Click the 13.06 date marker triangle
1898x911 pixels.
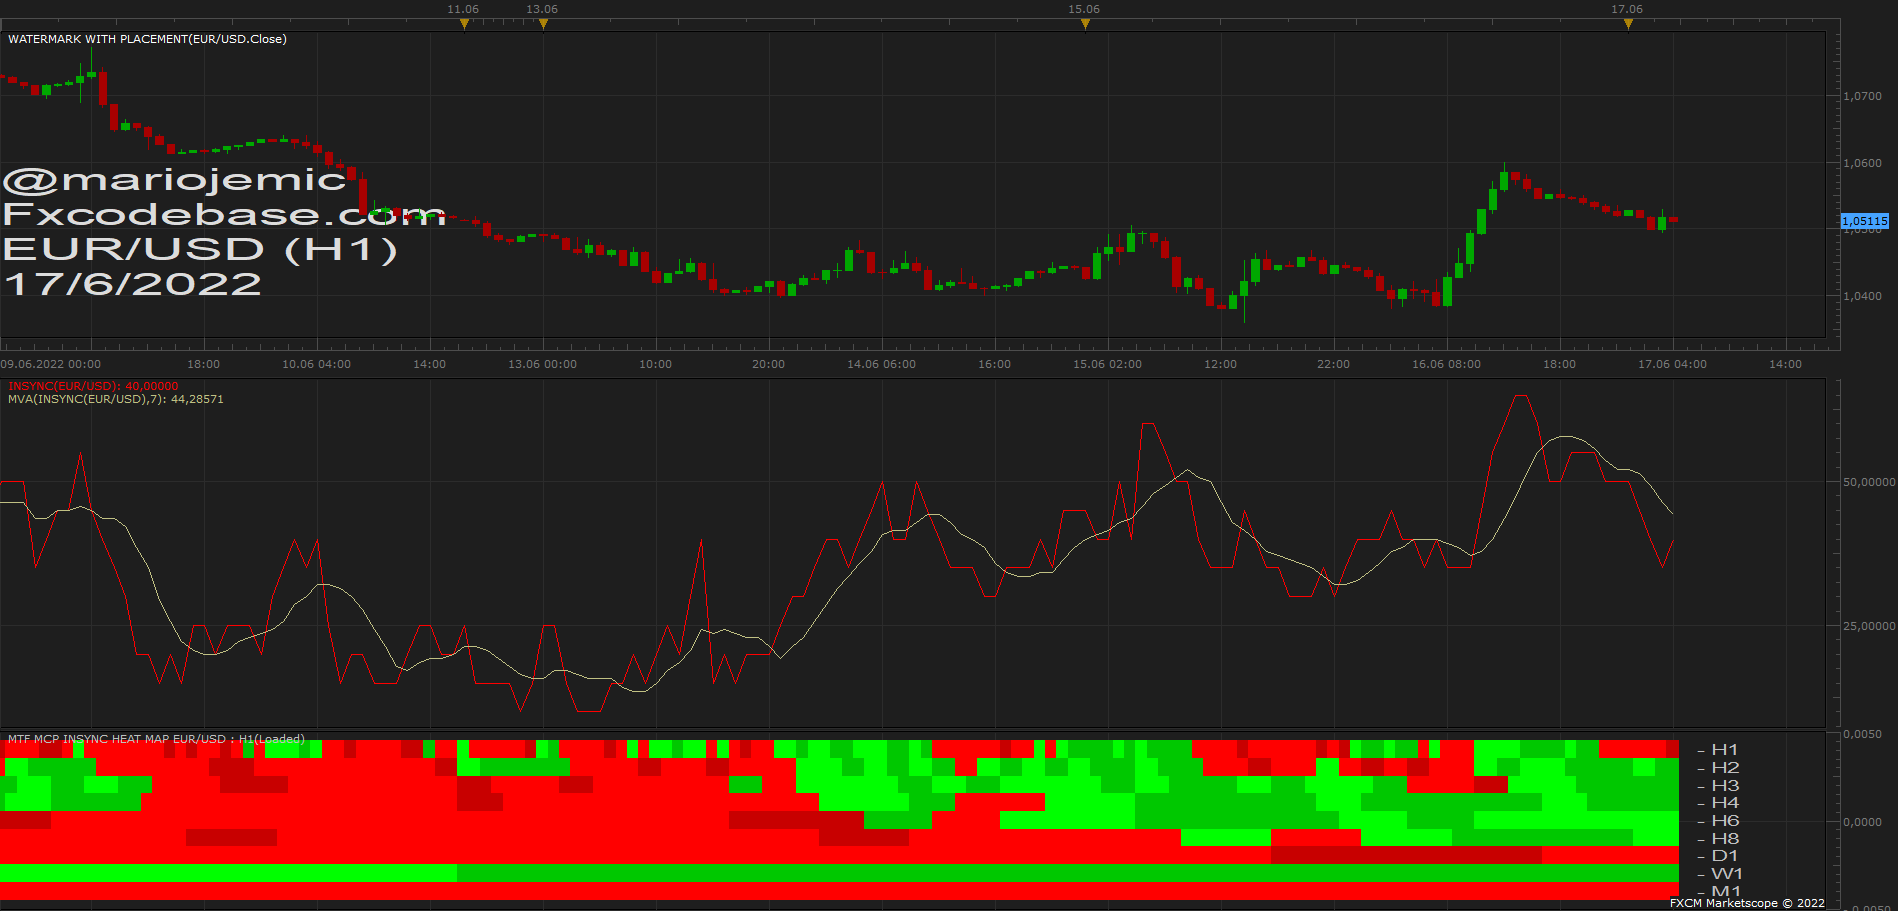click(543, 24)
